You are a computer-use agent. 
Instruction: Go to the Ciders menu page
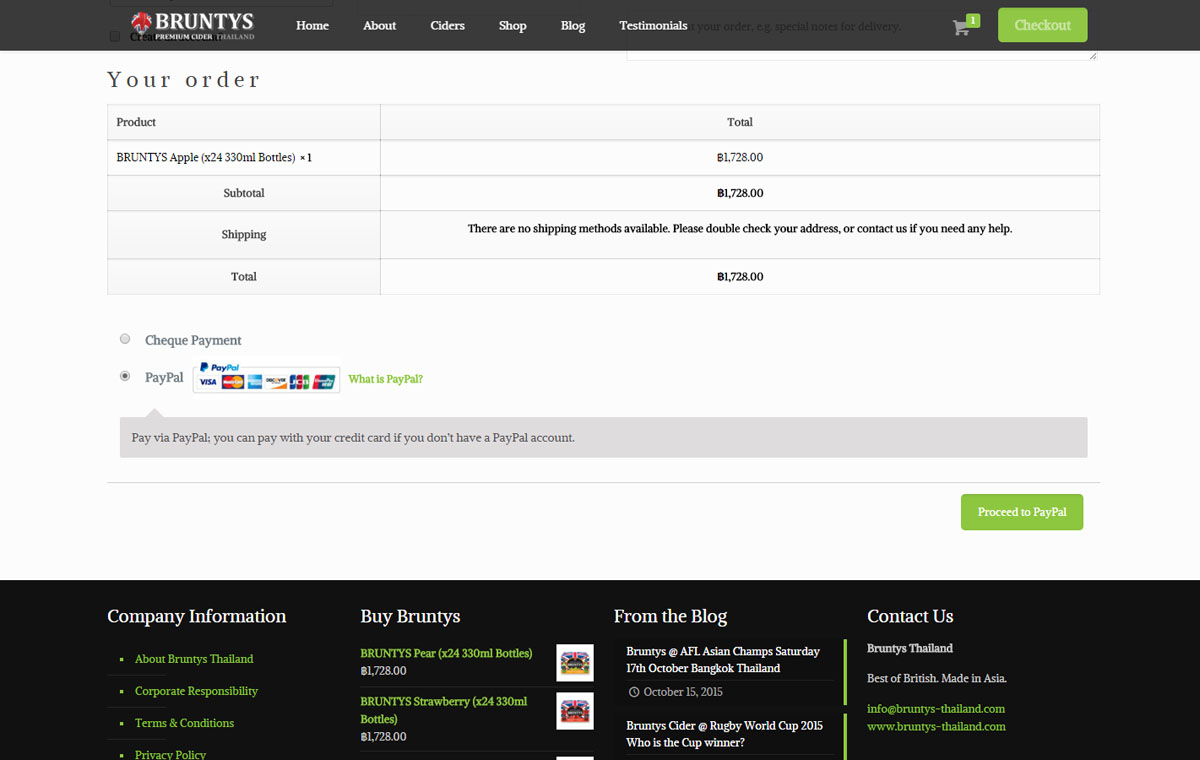[447, 25]
